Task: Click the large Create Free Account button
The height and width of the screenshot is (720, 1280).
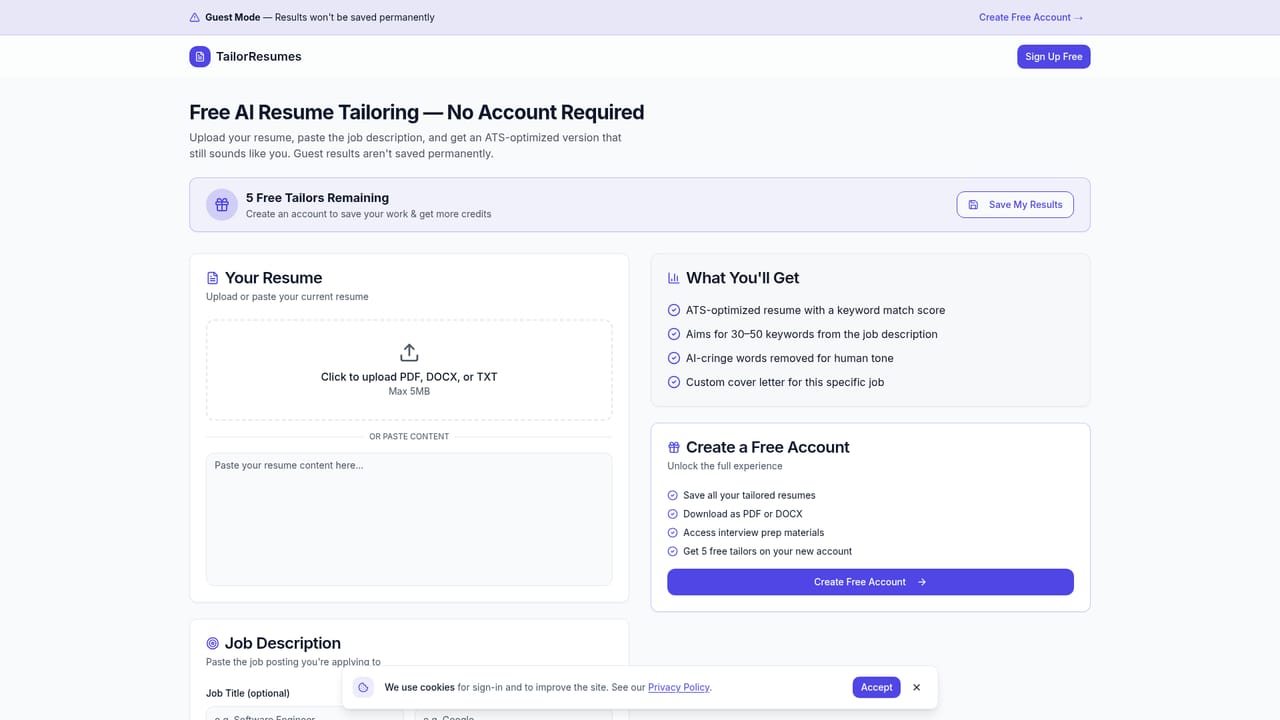Action: point(870,582)
